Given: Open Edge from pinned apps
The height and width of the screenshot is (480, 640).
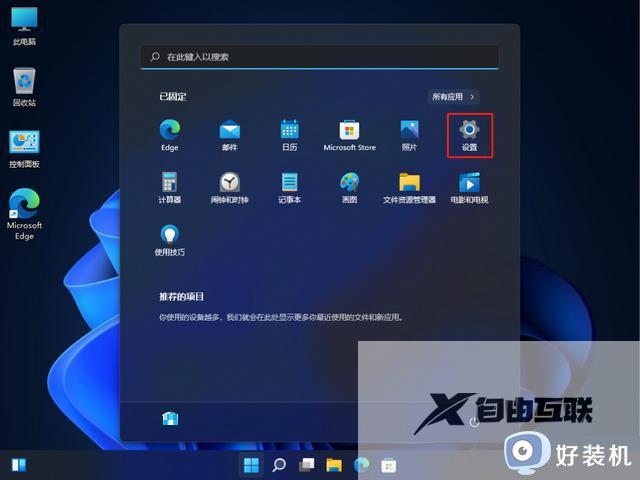Looking at the screenshot, I should coord(170,136).
